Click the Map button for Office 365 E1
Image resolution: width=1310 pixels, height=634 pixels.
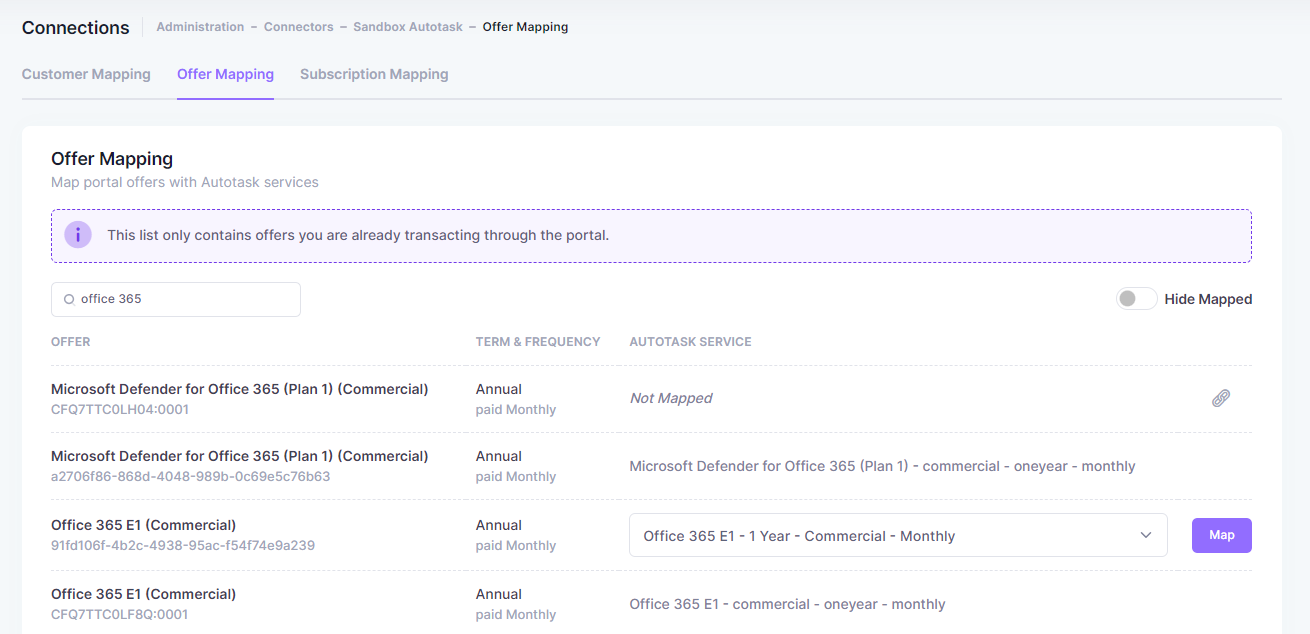(x=1222, y=535)
